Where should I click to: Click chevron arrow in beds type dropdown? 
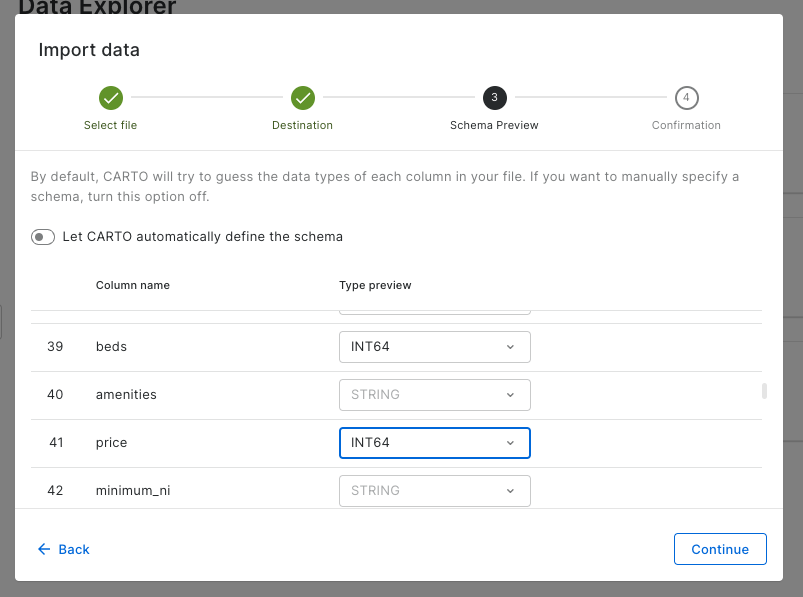point(510,347)
